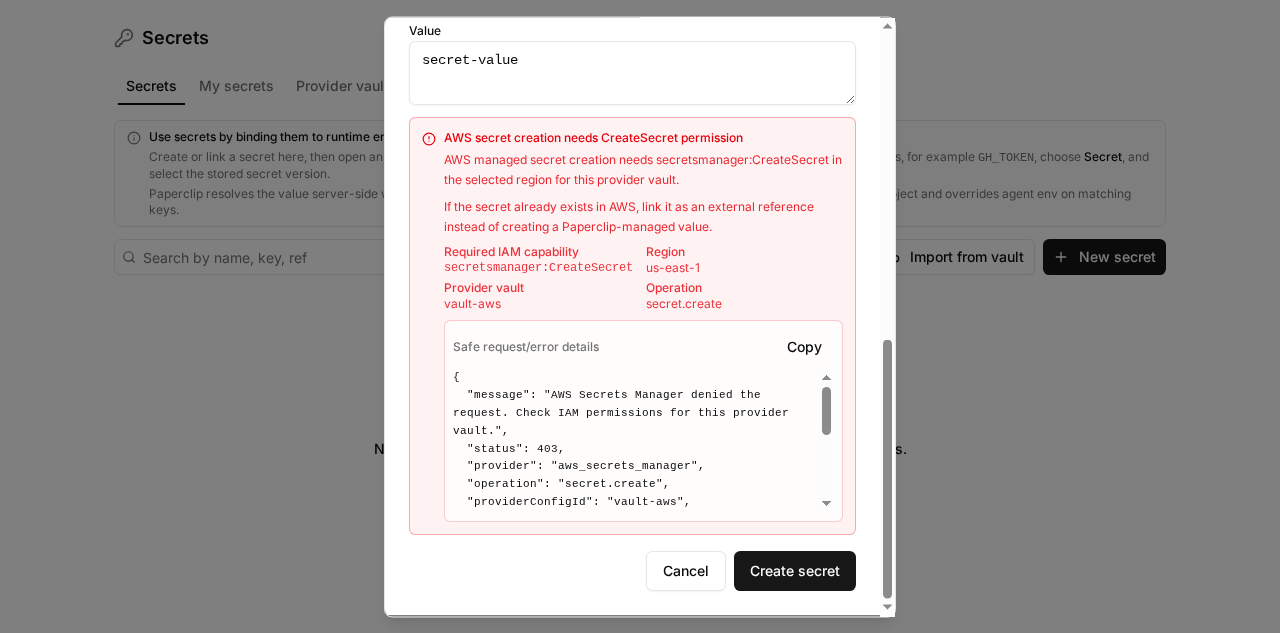Click the red error alert icon
The width and height of the screenshot is (1280, 633).
tap(429, 139)
